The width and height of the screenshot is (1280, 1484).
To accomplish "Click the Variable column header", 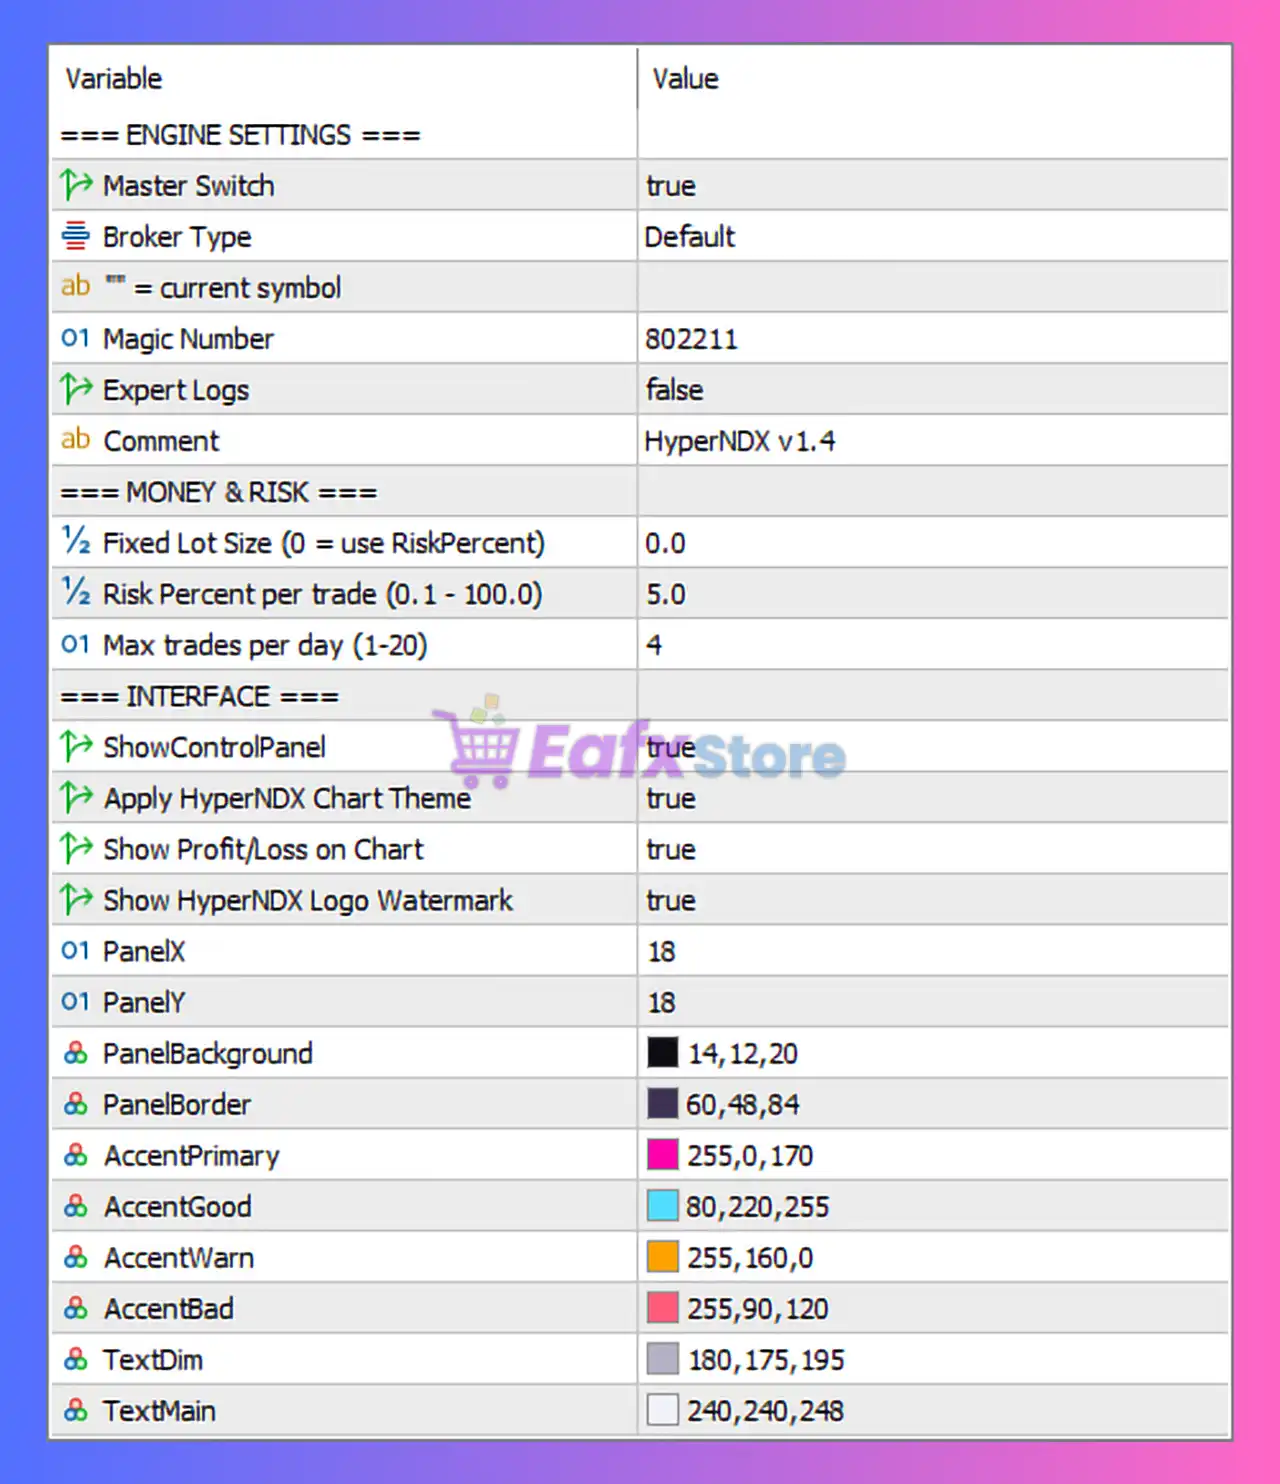I will [x=112, y=78].
